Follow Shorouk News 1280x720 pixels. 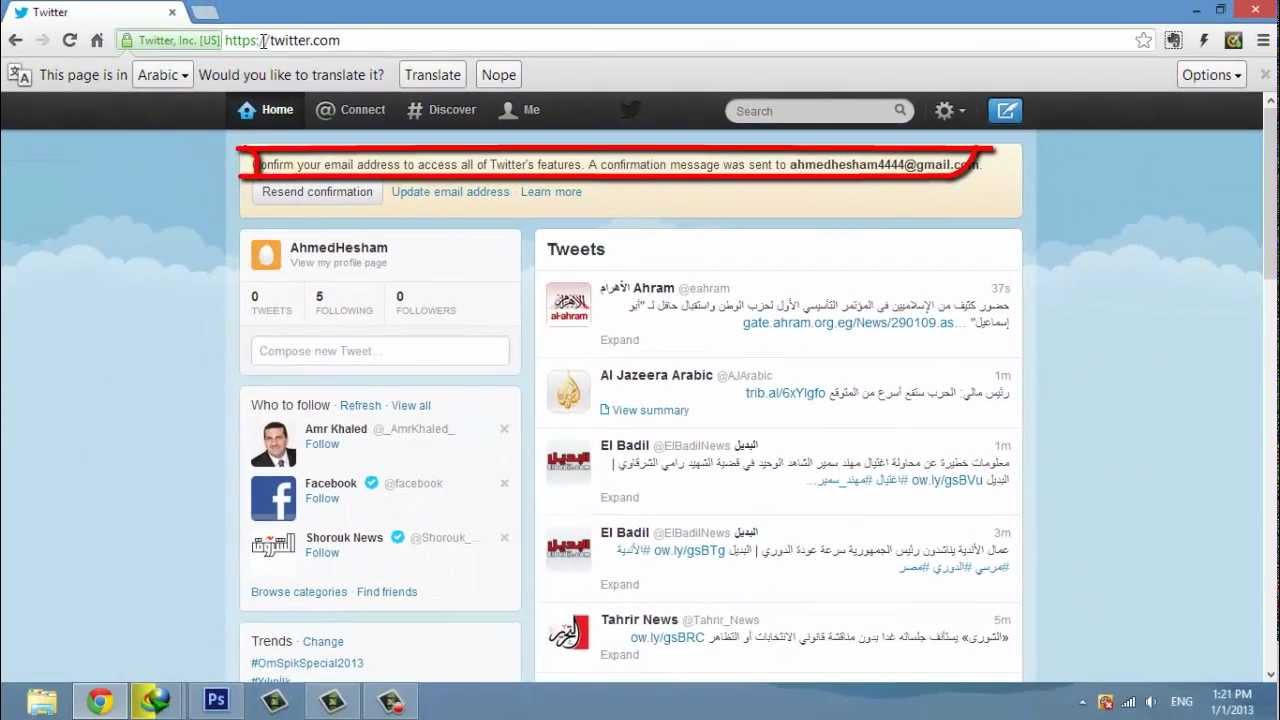tap(322, 552)
